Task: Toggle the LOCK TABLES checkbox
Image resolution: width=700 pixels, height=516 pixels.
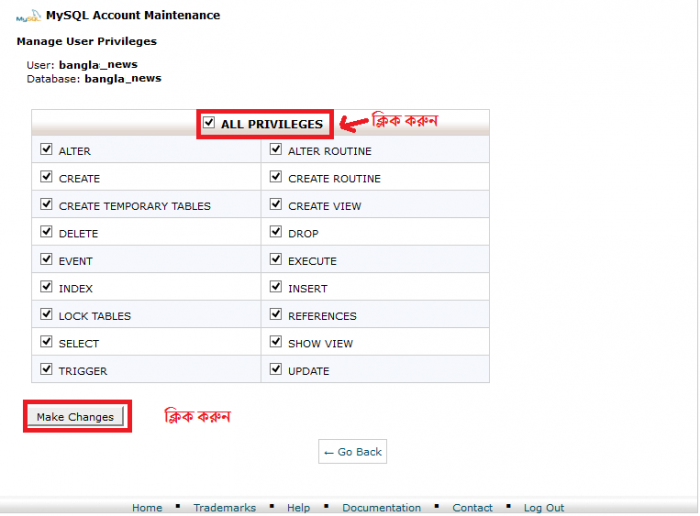Action: (x=46, y=314)
